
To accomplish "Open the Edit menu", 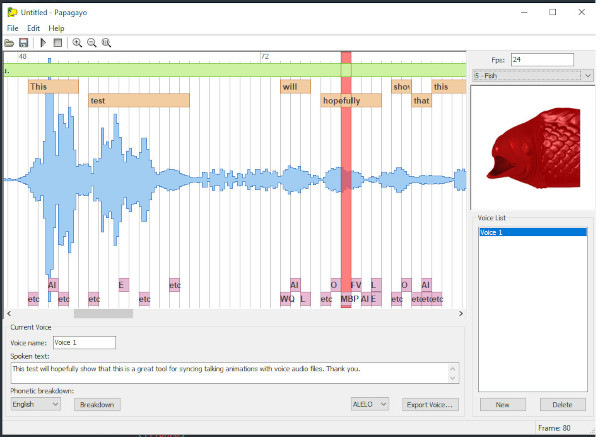I will tap(33, 28).
